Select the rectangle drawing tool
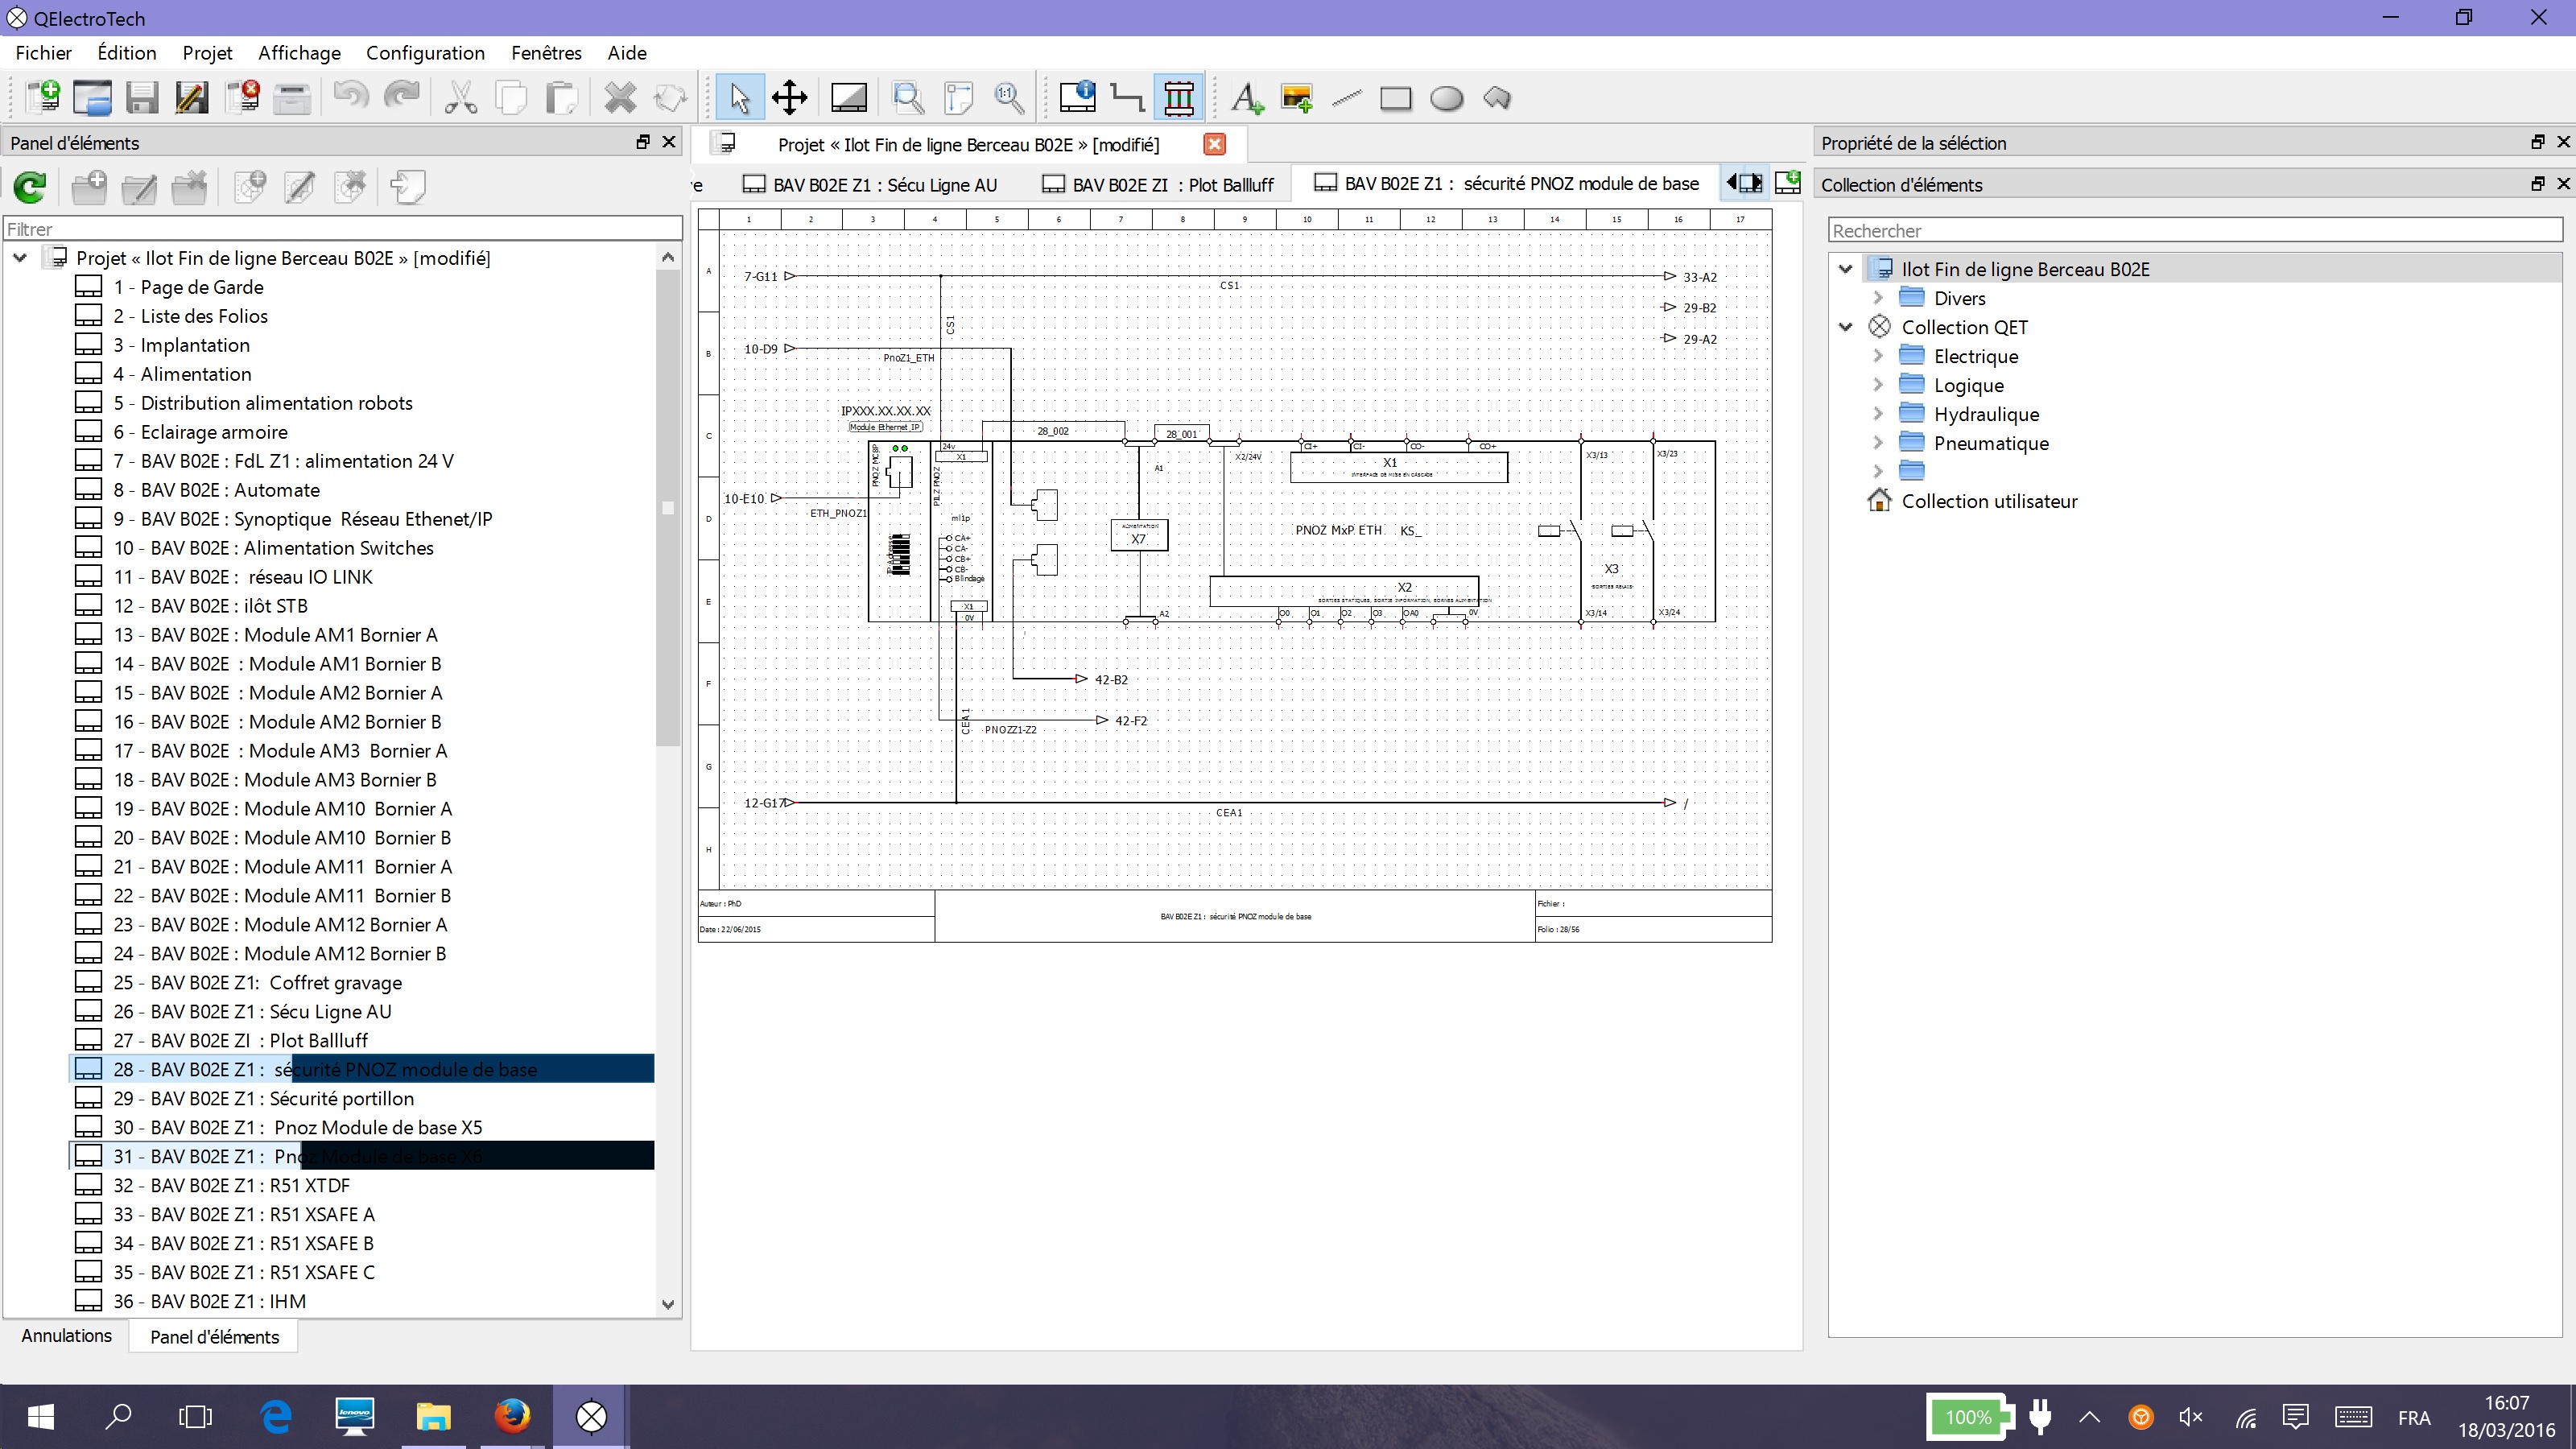 click(x=1395, y=98)
